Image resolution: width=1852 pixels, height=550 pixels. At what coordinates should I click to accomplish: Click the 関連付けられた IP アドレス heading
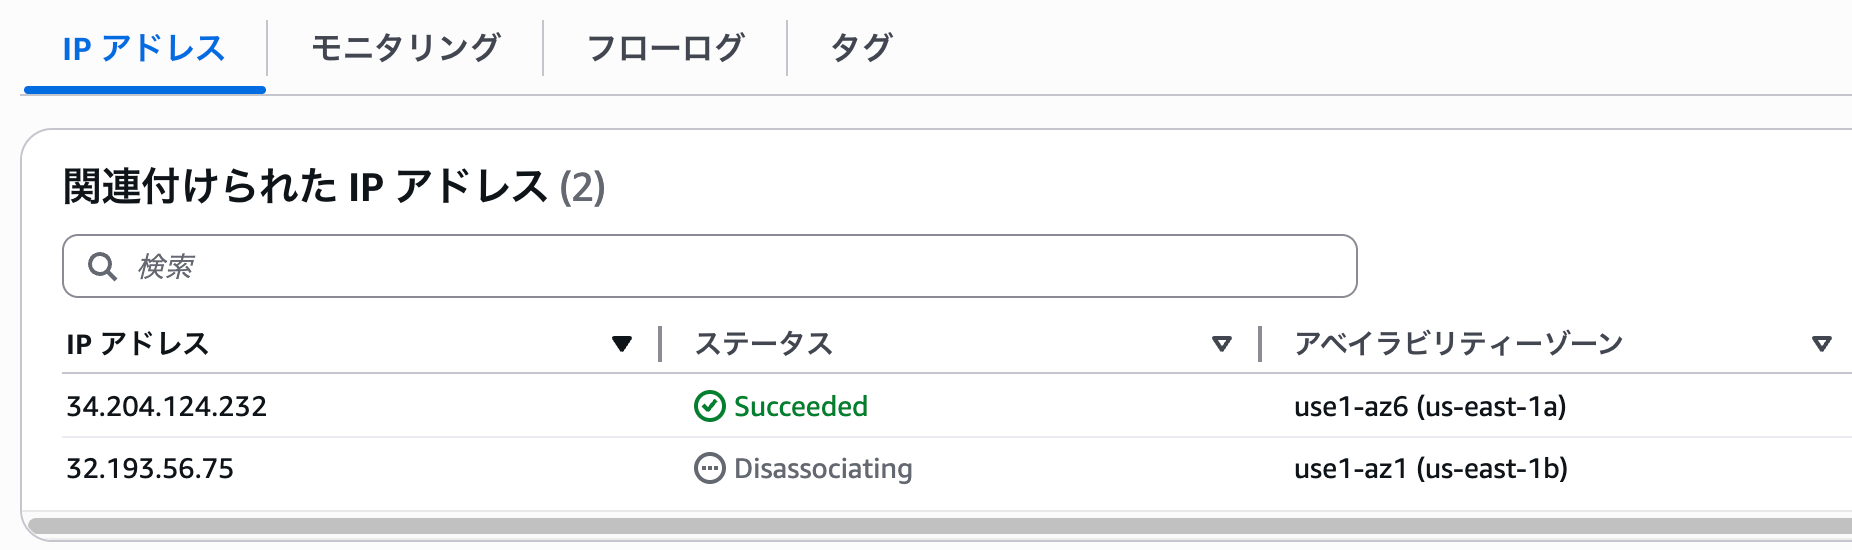tap(305, 187)
